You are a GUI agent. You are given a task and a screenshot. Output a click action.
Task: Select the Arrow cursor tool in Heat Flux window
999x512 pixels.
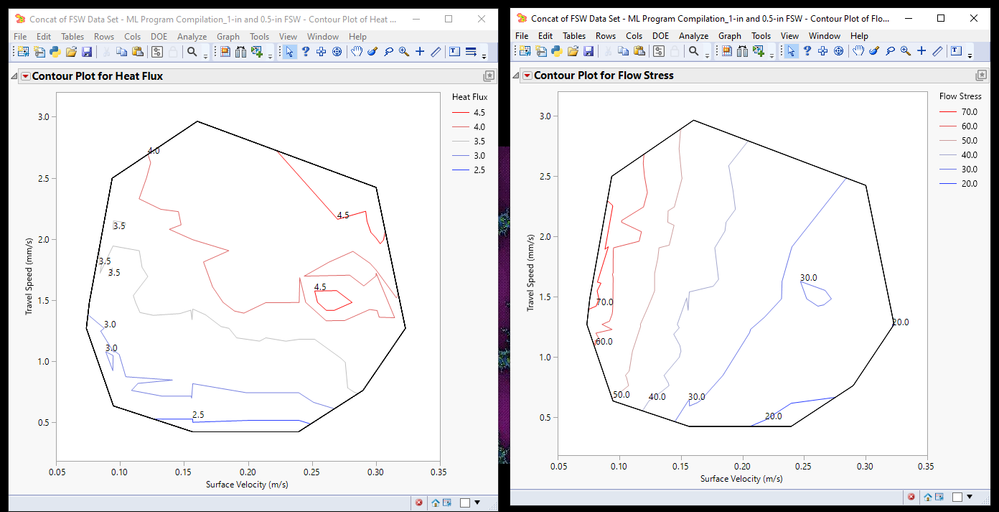pyautogui.click(x=289, y=52)
